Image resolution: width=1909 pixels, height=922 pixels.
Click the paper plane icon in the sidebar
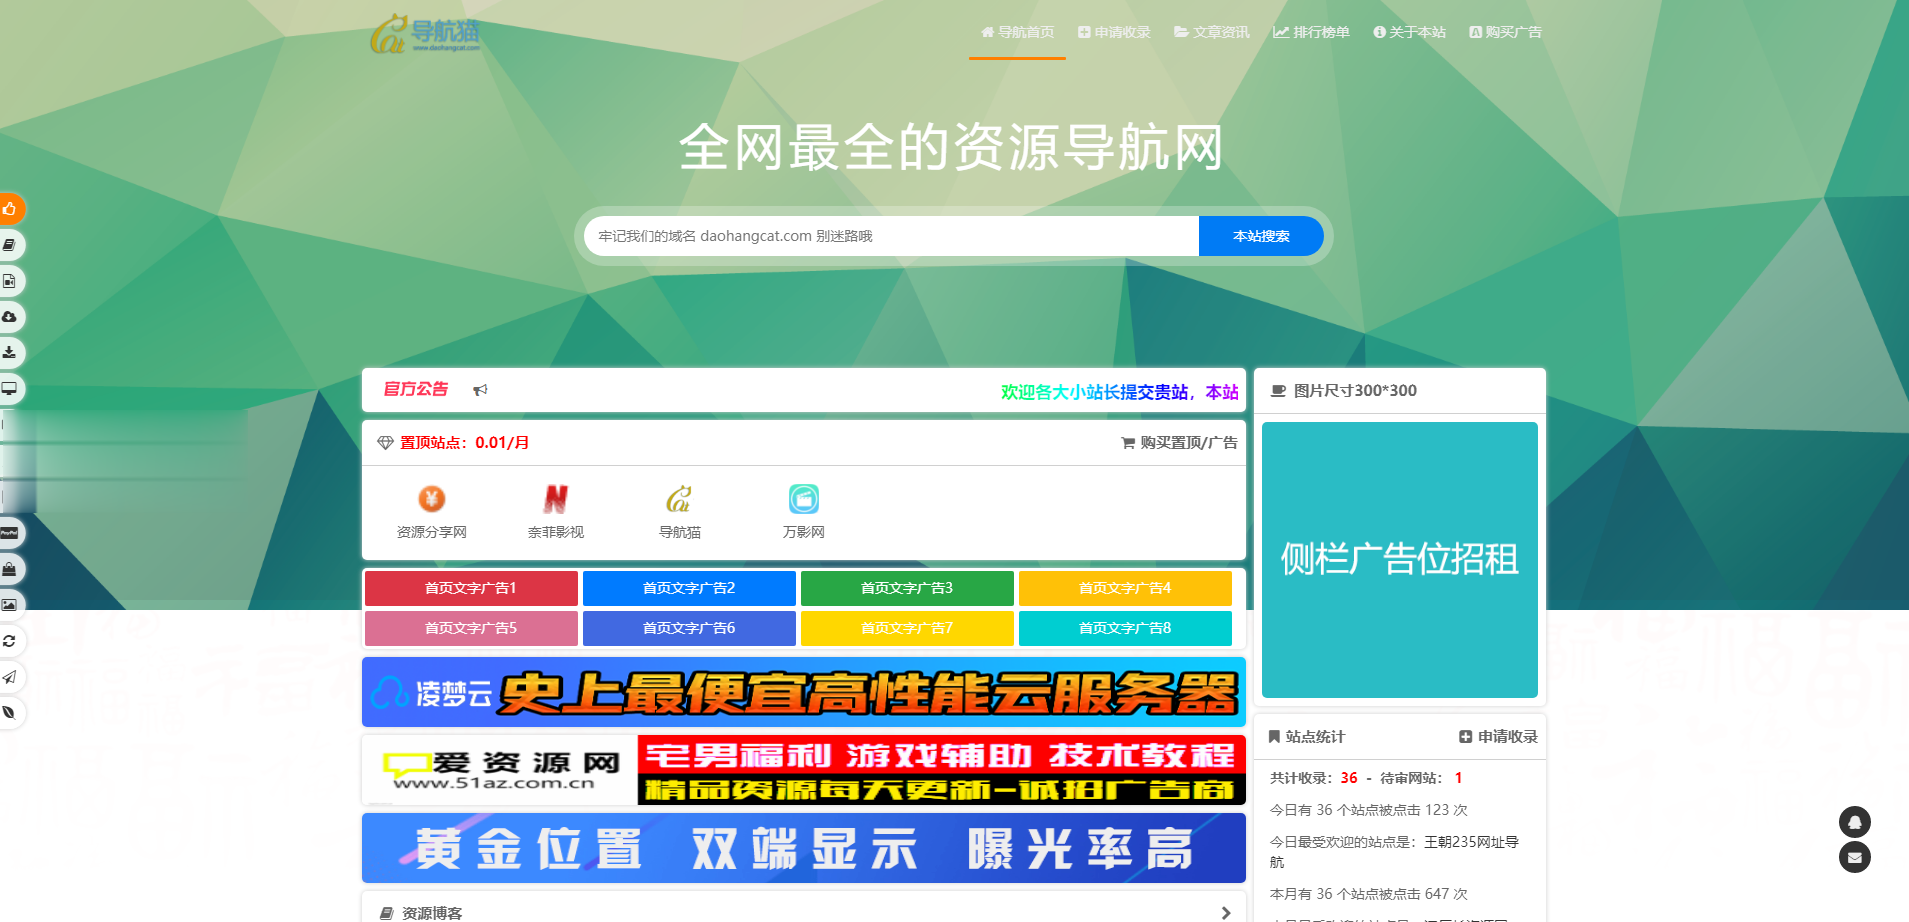tap(12, 677)
